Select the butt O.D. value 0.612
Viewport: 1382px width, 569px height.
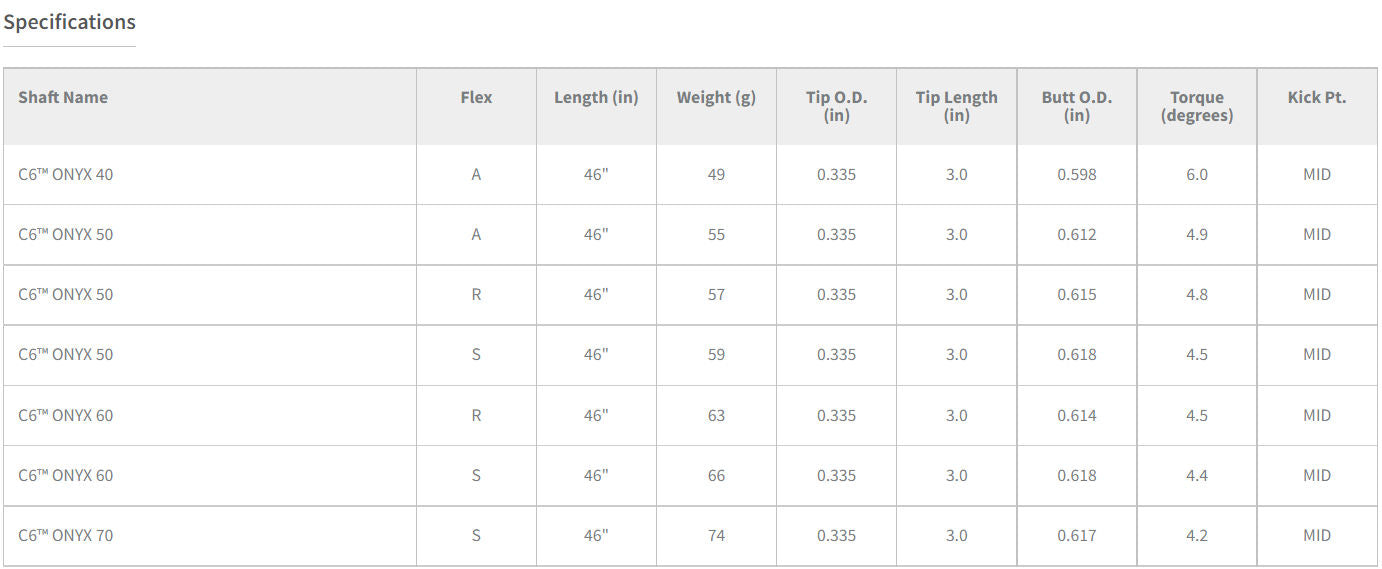1076,234
